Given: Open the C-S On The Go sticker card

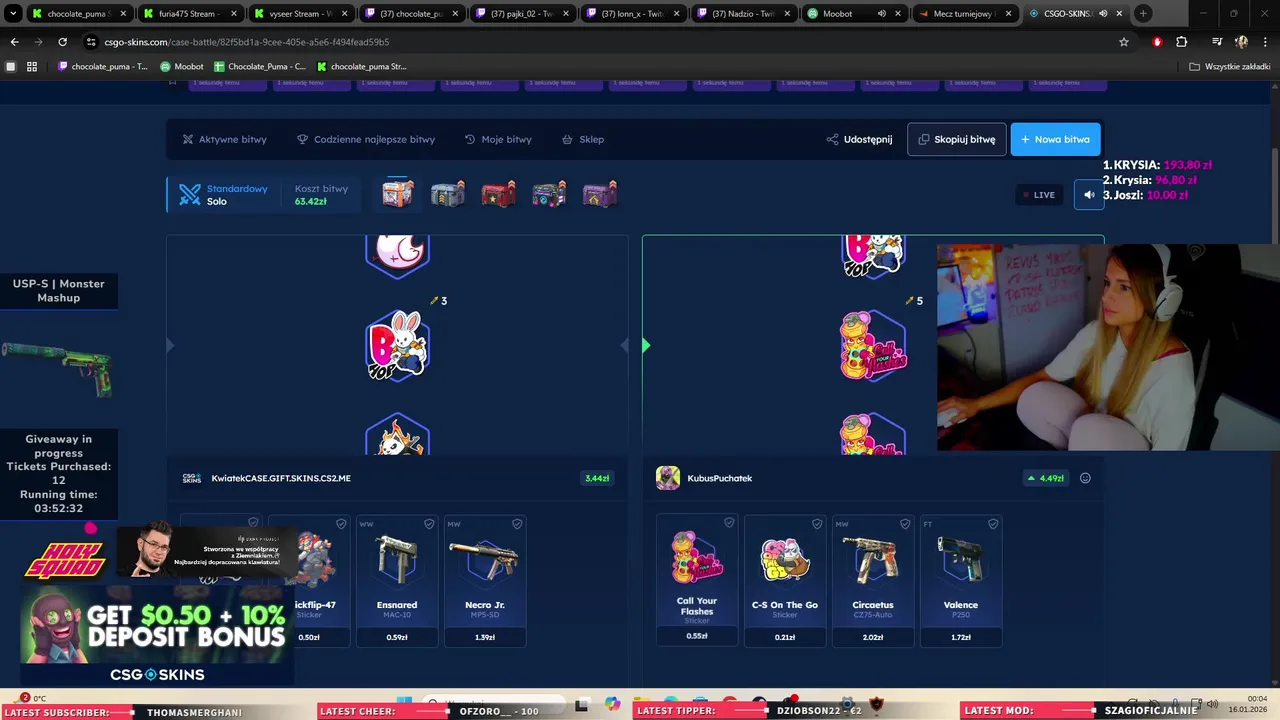Looking at the screenshot, I should tap(785, 581).
